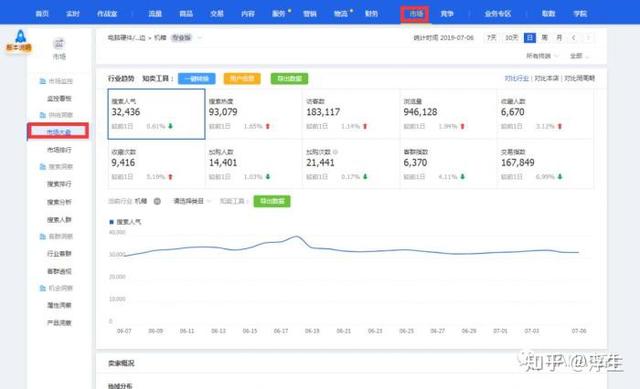Open 搜索分析 in the left sidebar

tap(59, 202)
